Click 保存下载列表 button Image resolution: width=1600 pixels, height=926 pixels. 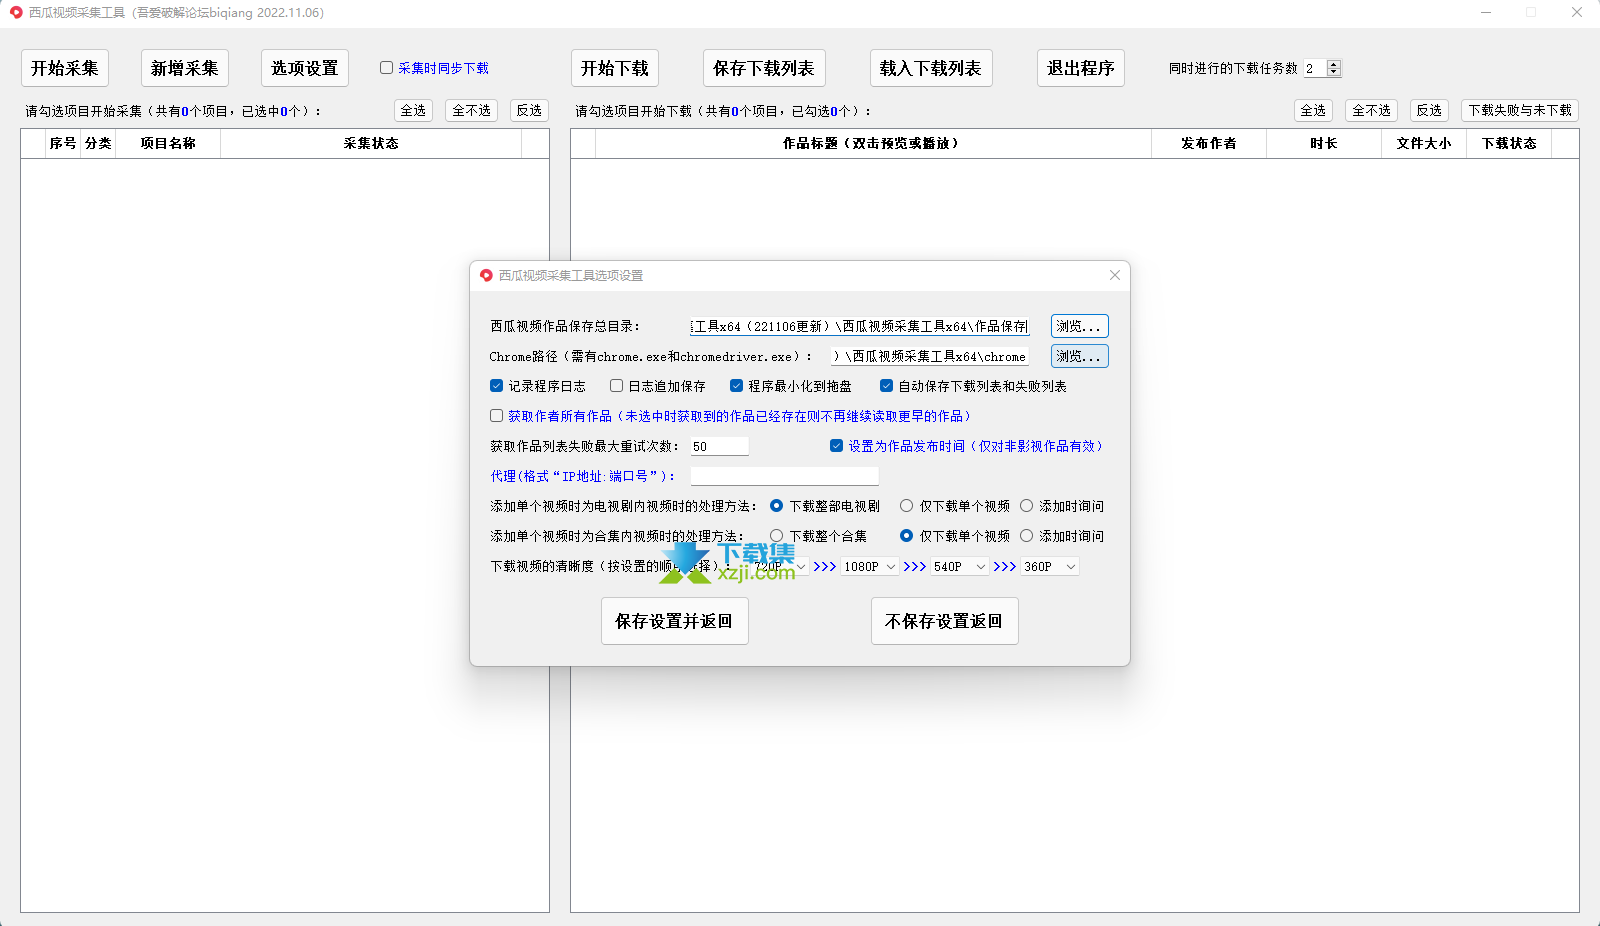coord(764,68)
